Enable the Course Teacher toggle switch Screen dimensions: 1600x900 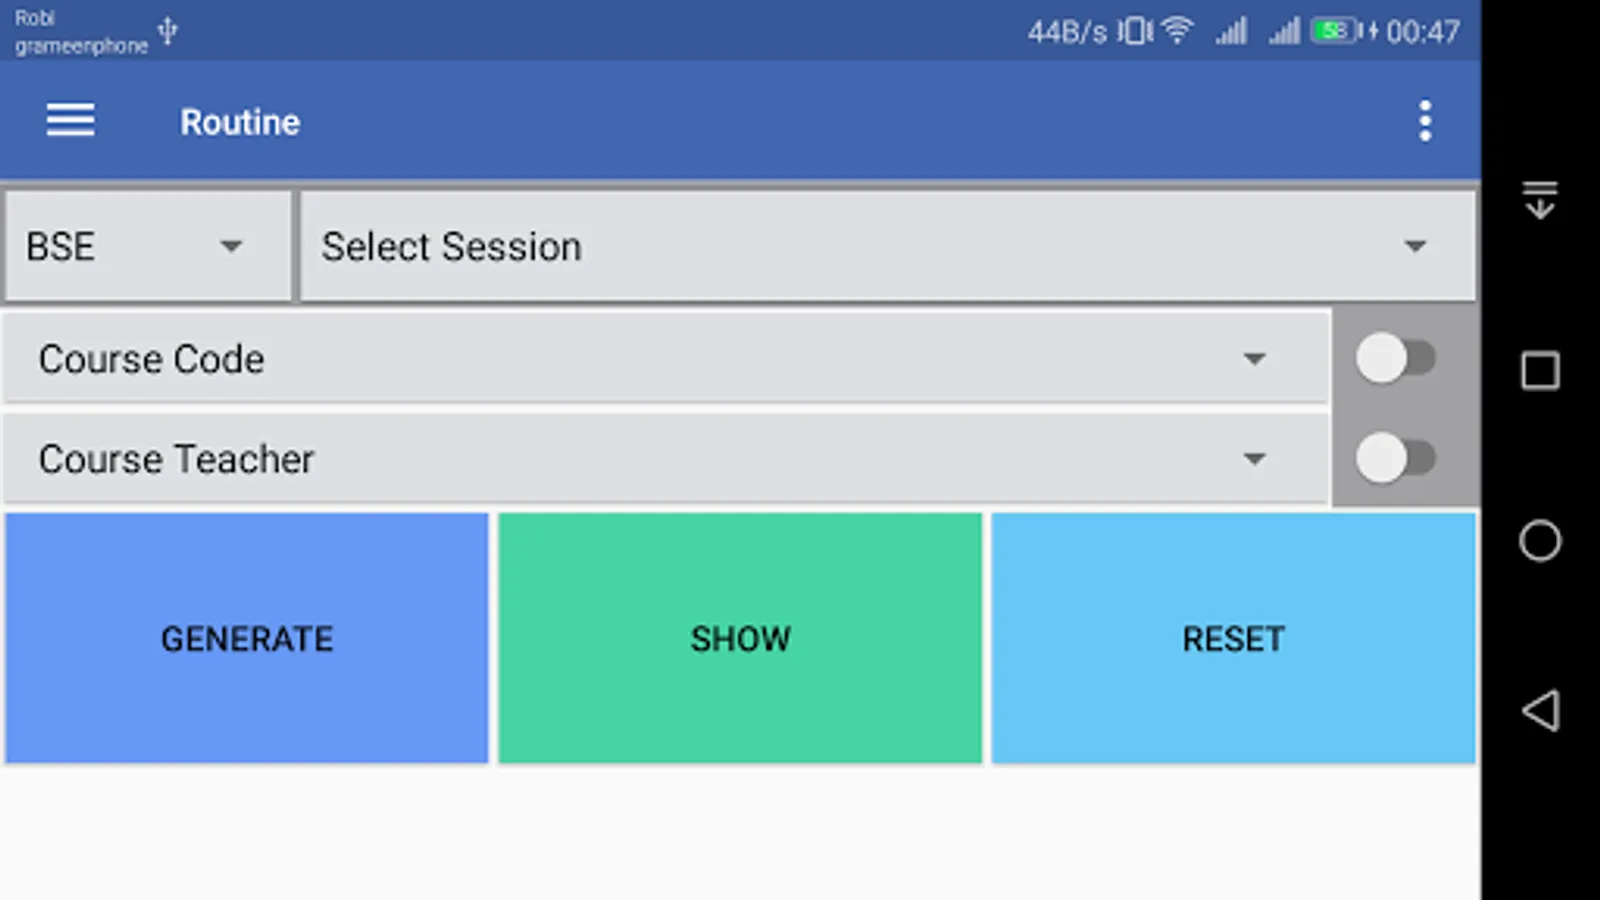(x=1395, y=459)
